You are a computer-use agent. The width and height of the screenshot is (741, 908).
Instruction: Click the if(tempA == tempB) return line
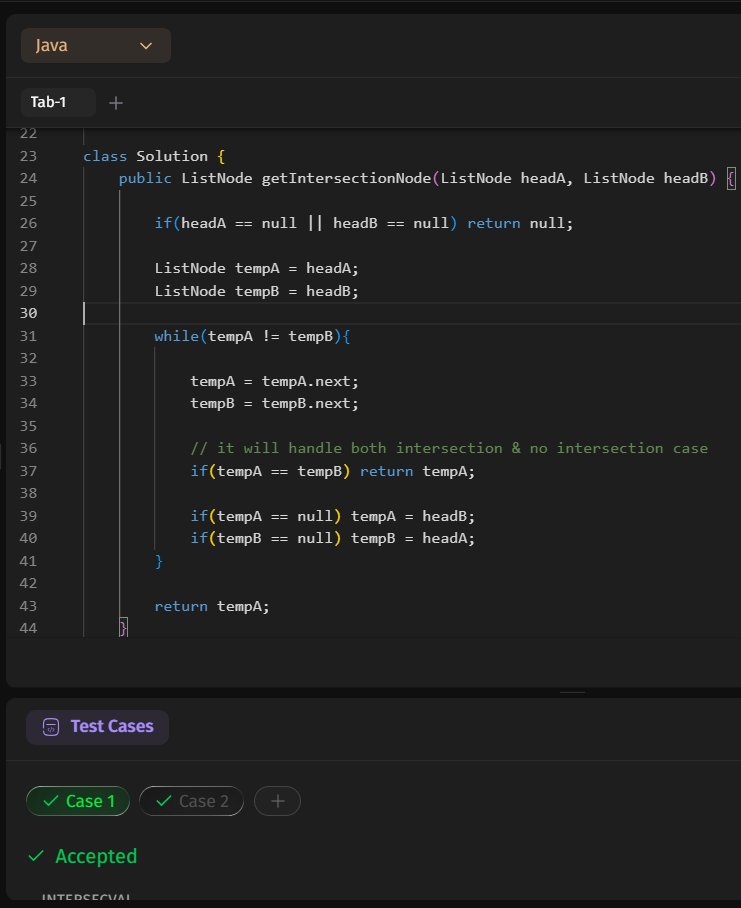point(332,471)
